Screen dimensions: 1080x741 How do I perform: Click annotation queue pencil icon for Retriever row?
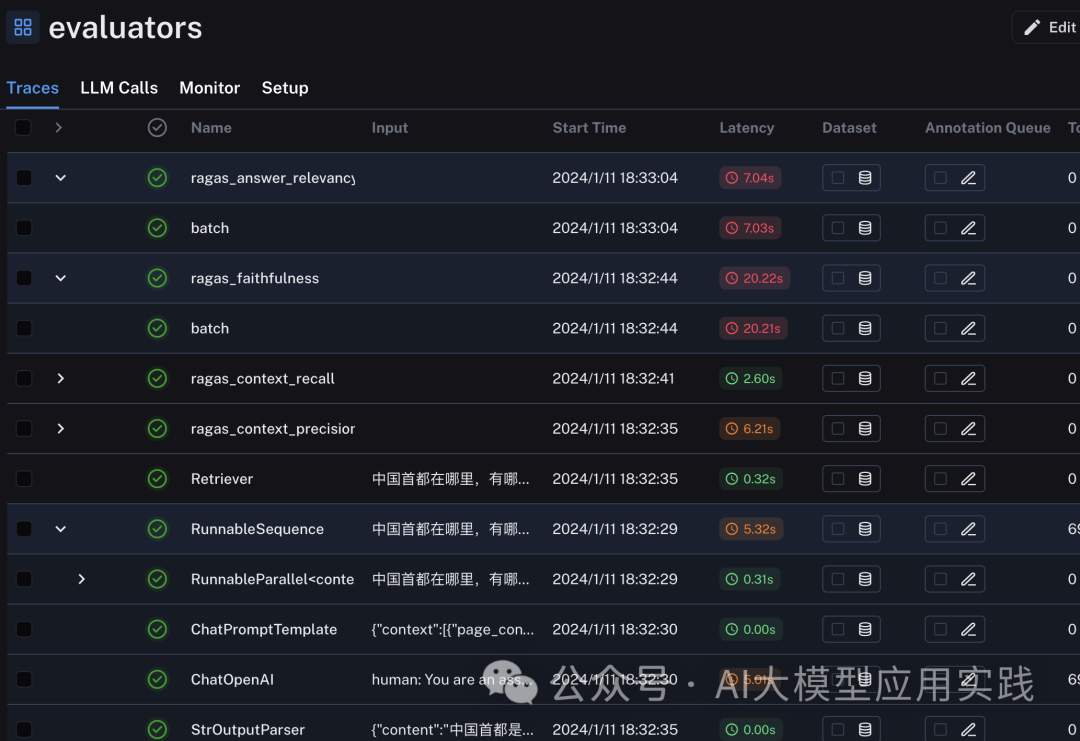point(968,479)
